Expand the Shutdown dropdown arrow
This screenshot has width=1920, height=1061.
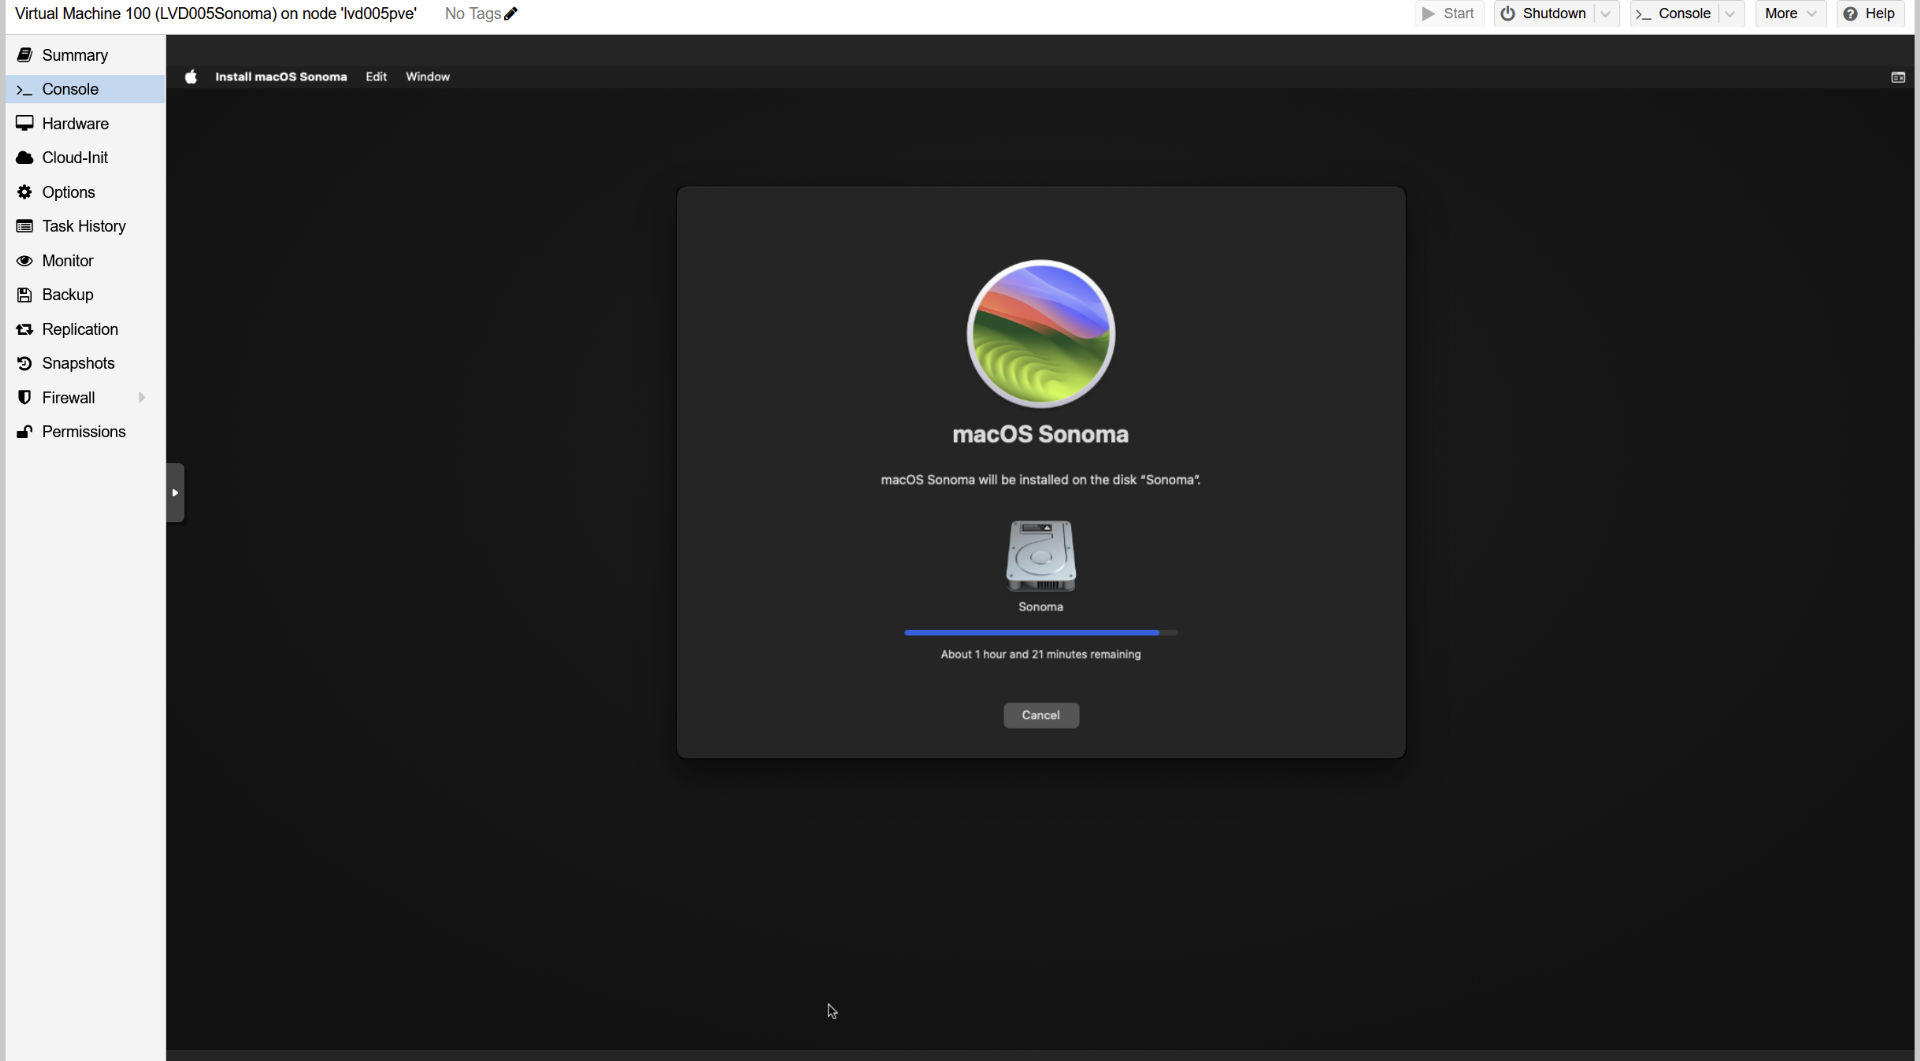click(1606, 14)
